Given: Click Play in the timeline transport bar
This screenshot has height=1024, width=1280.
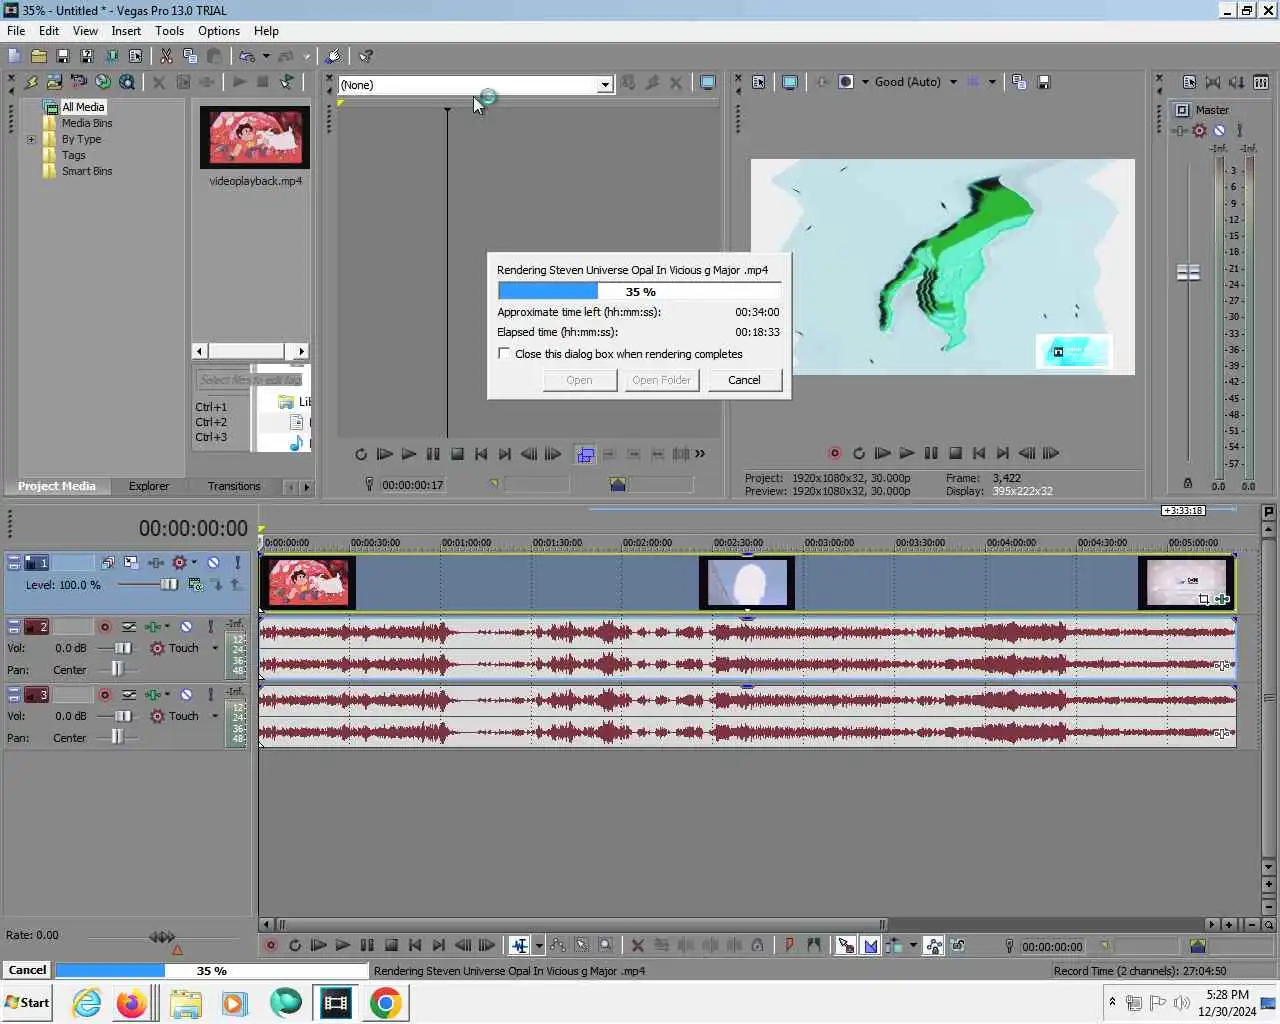Looking at the screenshot, I should click(x=343, y=945).
